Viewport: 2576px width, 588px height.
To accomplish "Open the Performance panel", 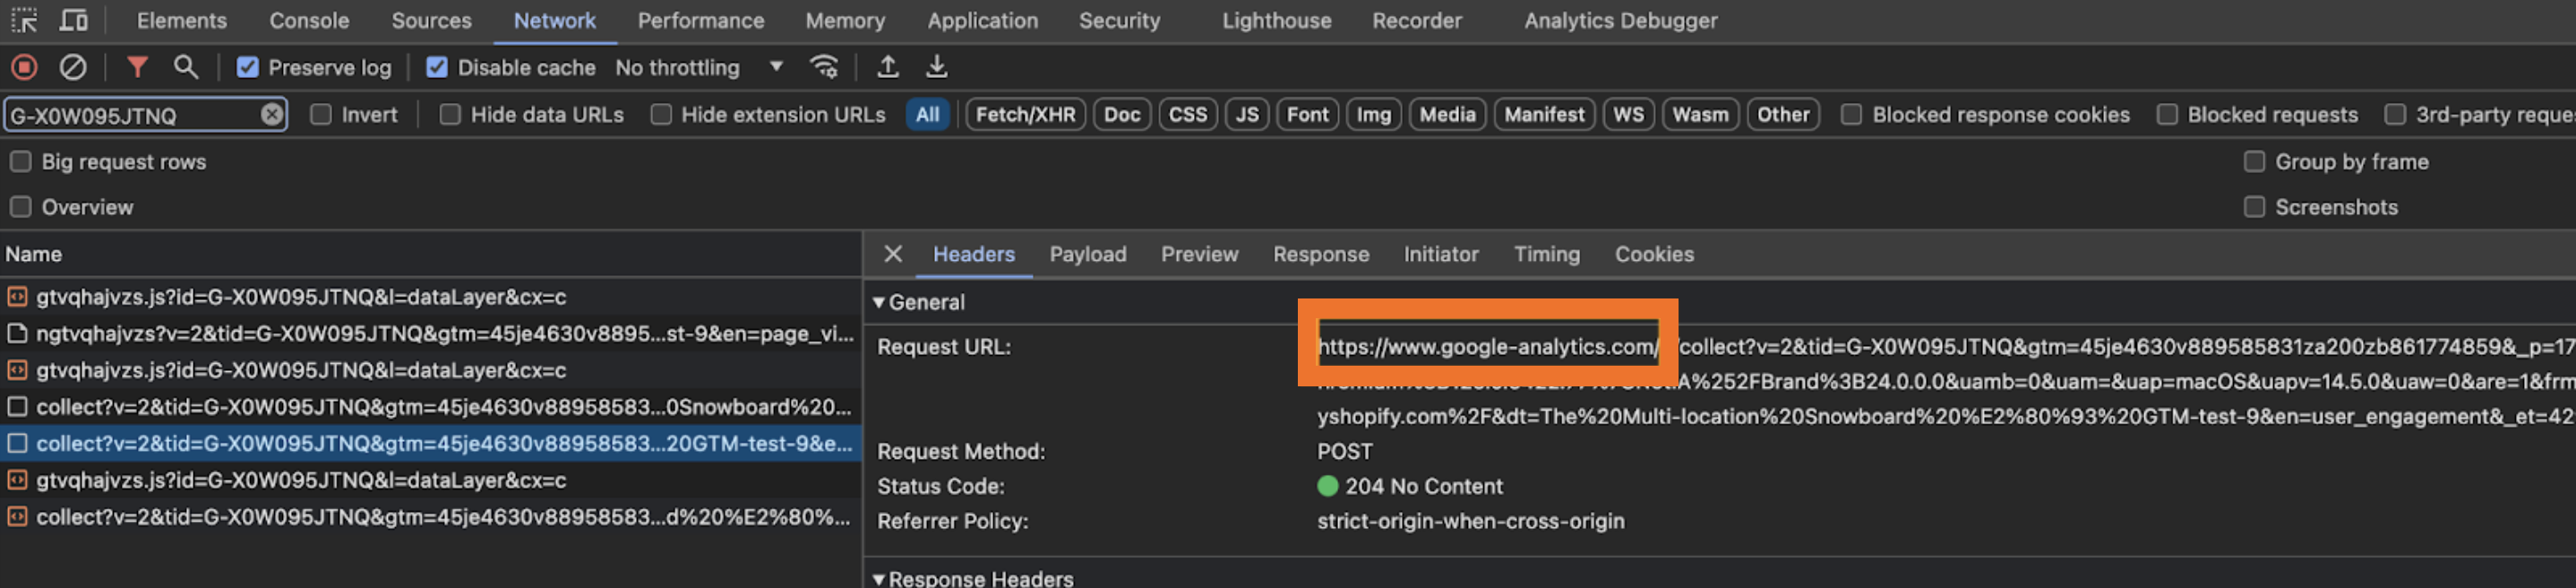I will coord(701,20).
